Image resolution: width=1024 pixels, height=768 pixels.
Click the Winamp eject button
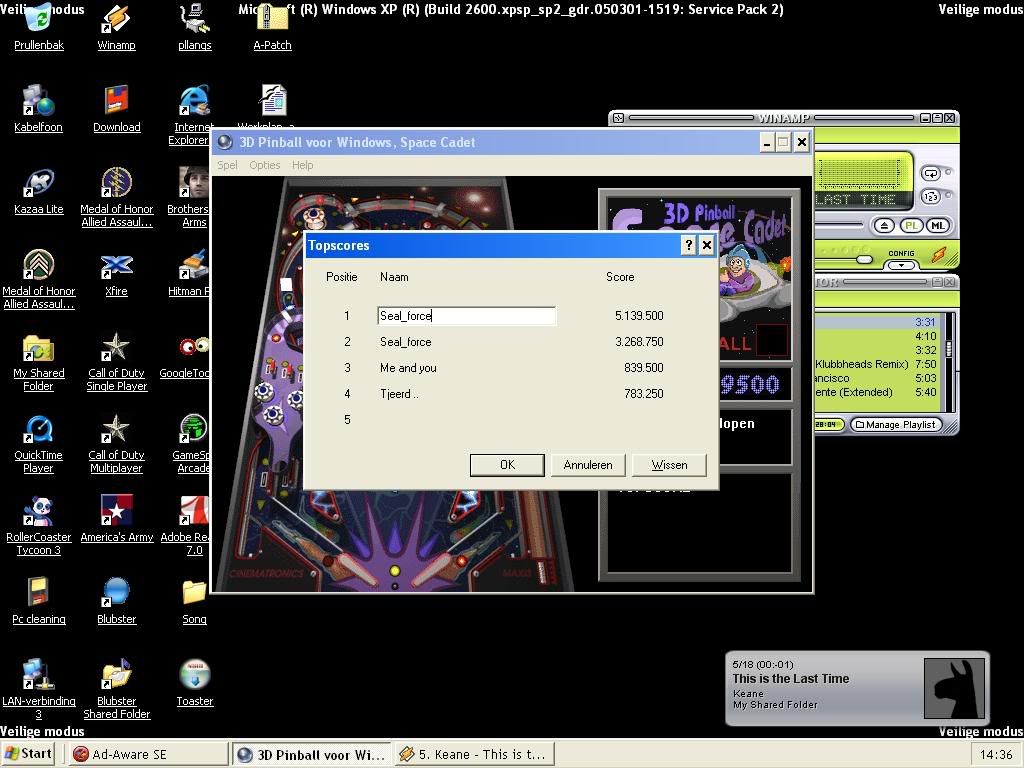(884, 226)
